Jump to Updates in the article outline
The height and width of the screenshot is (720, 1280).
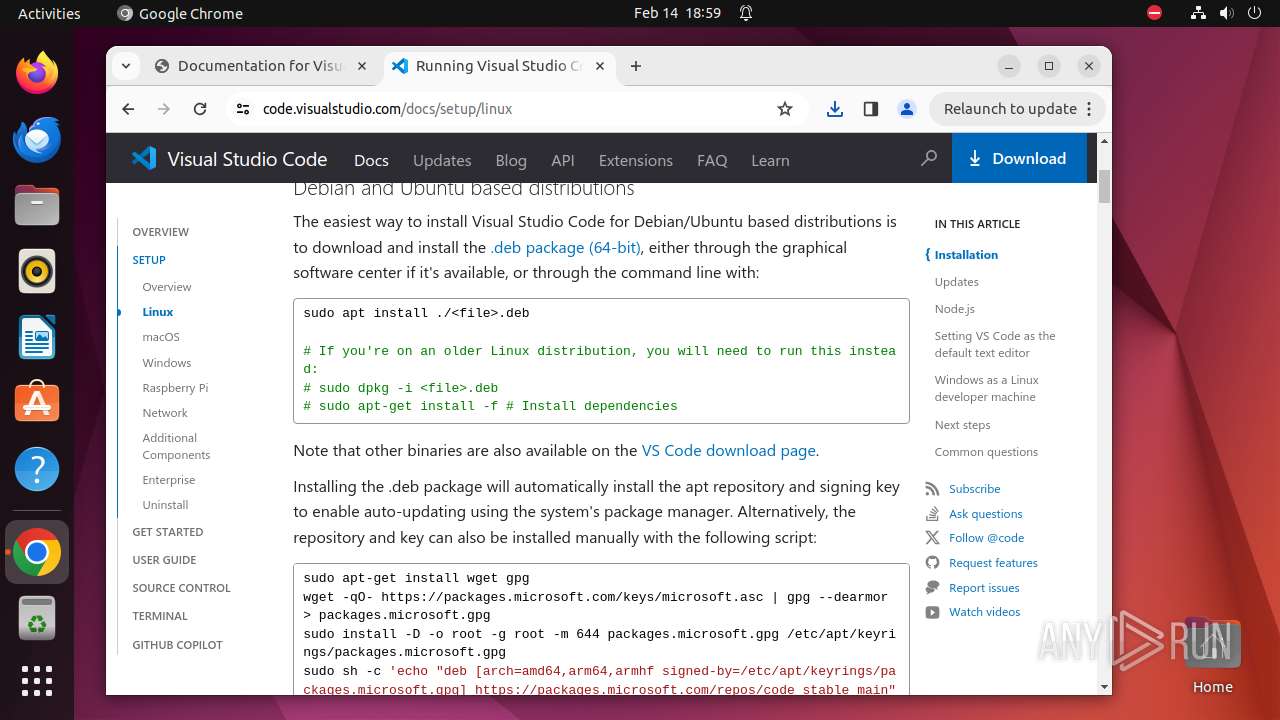coord(957,282)
